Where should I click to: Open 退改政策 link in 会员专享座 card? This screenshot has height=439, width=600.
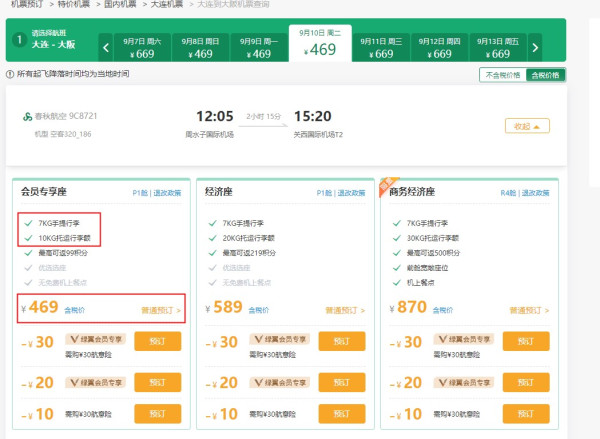(x=167, y=193)
